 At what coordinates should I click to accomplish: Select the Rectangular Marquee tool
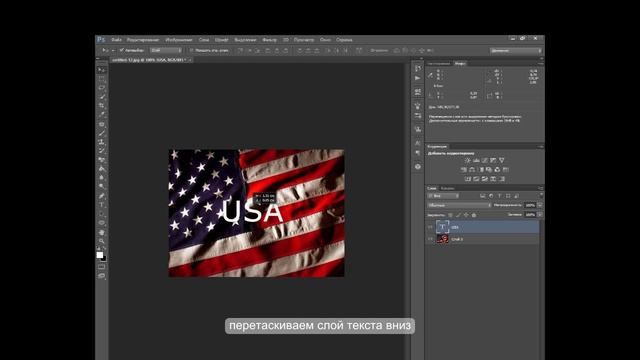tap(101, 79)
